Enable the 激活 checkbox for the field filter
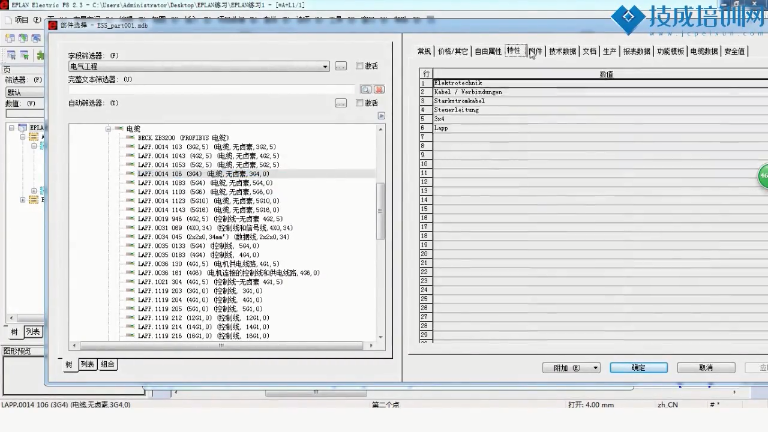The width and height of the screenshot is (768, 432). click(x=360, y=66)
